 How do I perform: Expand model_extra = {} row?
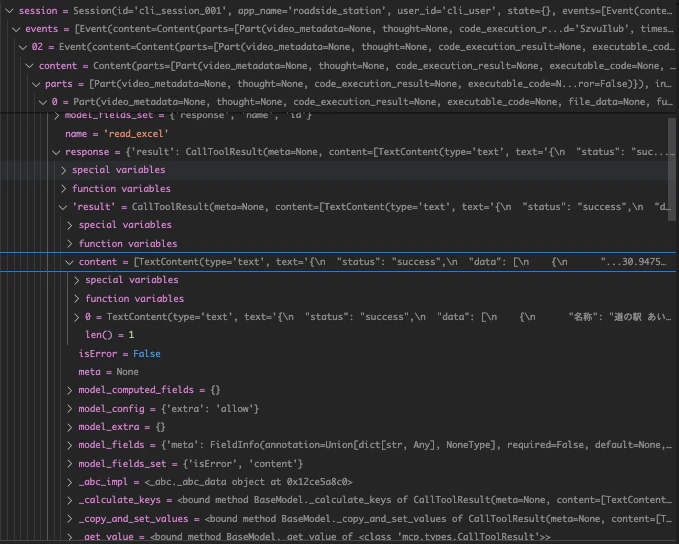(x=70, y=427)
